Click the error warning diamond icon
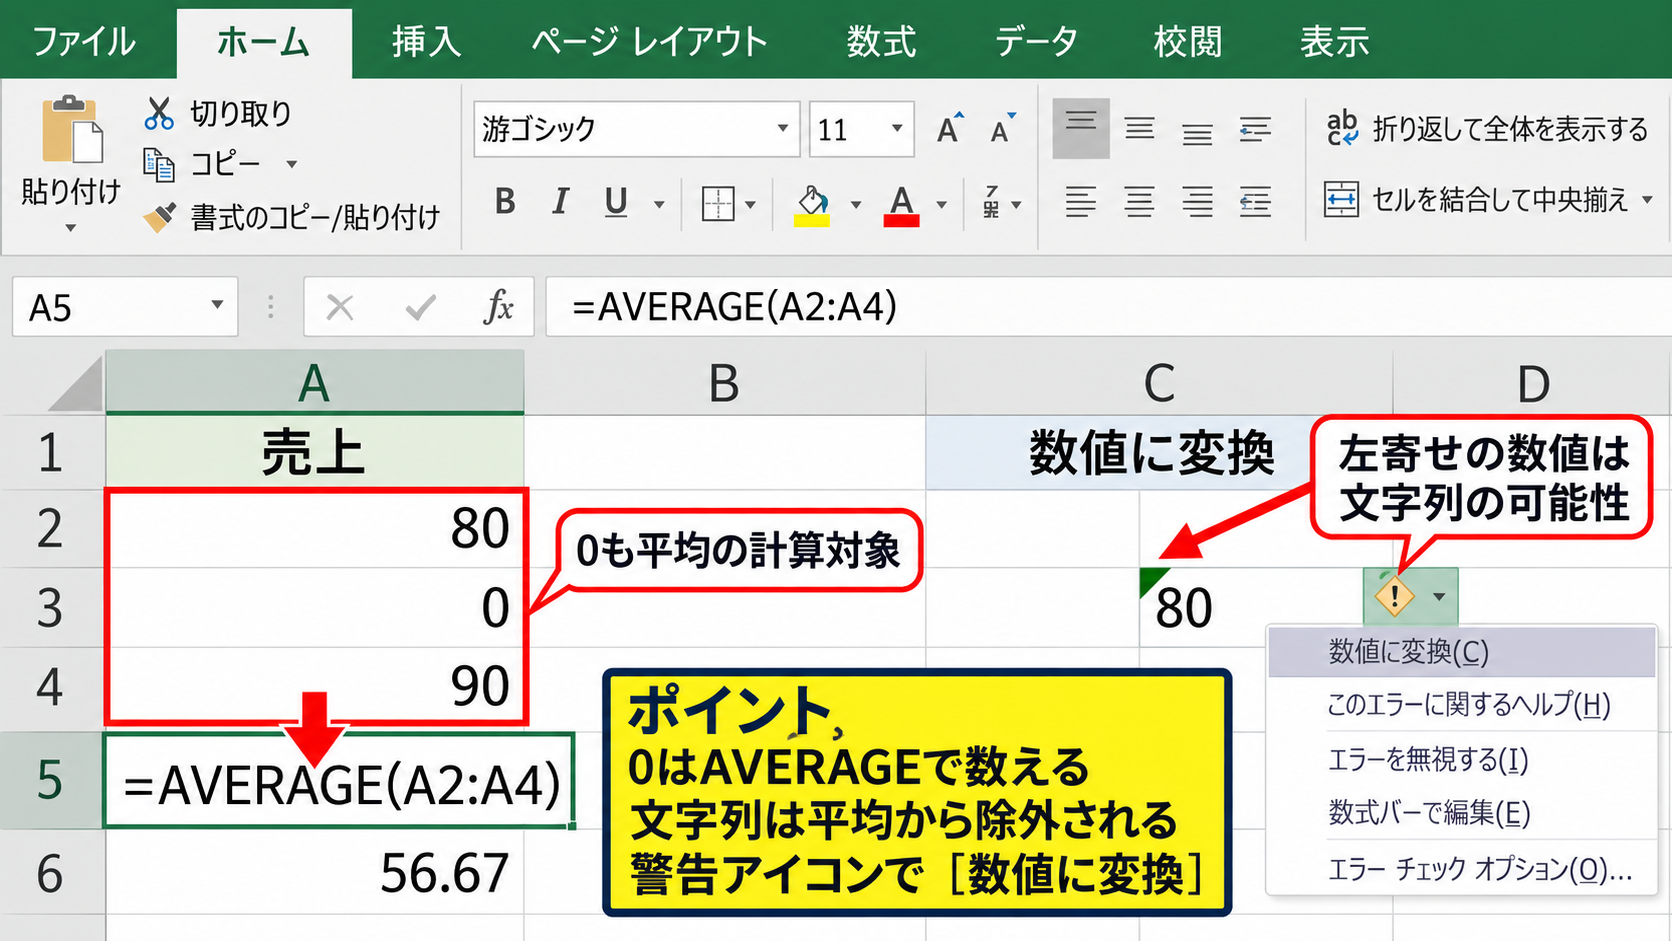 point(1394,597)
